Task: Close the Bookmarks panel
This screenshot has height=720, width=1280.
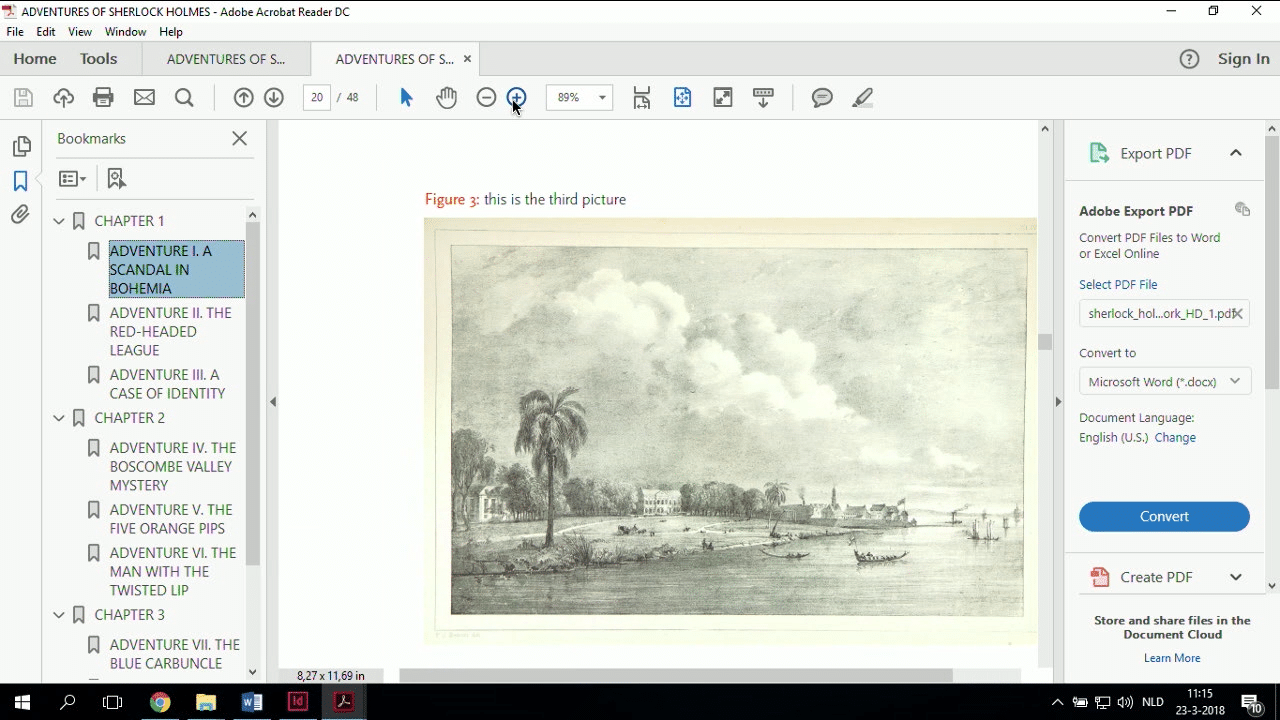Action: click(239, 138)
